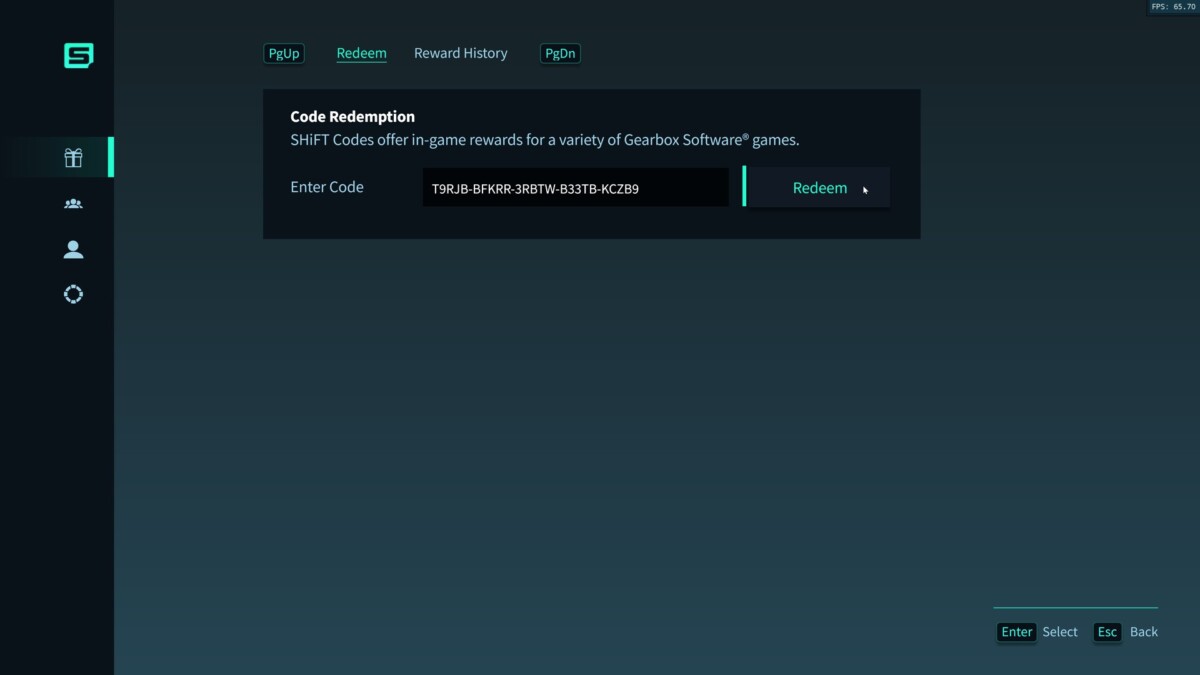1200x675 pixels.
Task: Open the friends icon in the sidebar
Action: tap(73, 203)
